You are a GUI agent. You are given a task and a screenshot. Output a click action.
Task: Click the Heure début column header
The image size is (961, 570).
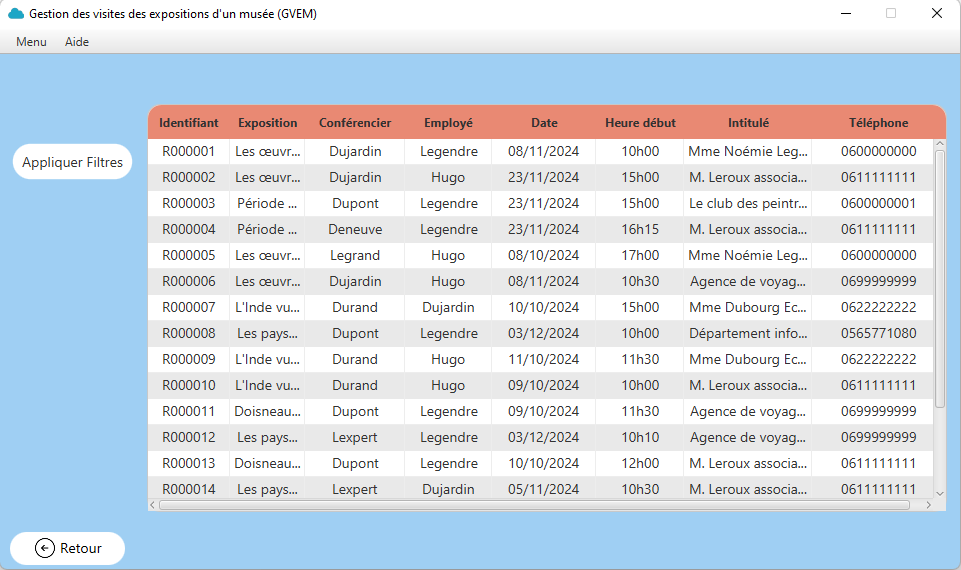click(x=640, y=123)
